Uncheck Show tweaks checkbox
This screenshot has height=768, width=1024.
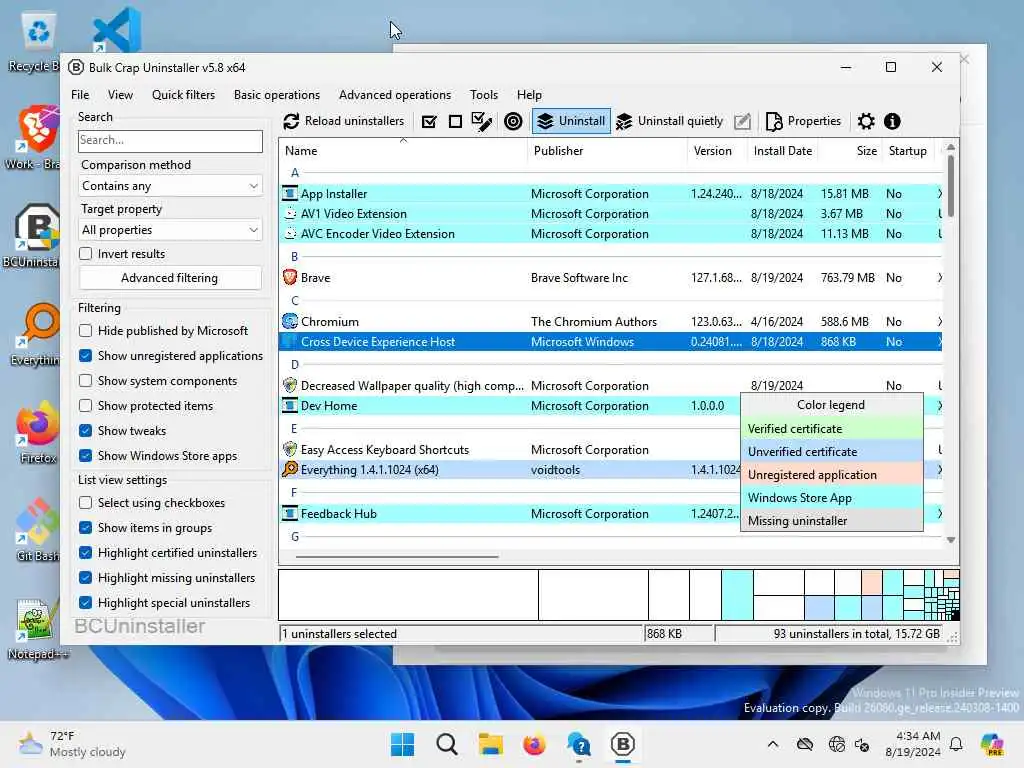click(86, 431)
